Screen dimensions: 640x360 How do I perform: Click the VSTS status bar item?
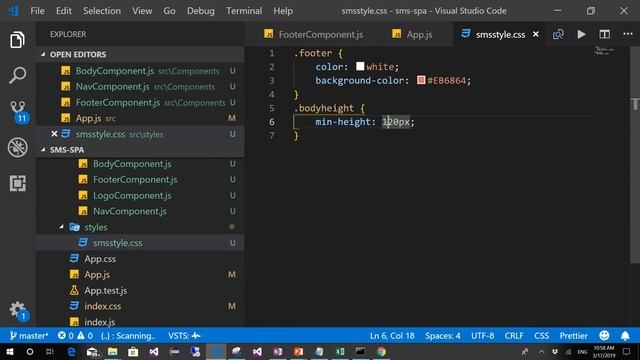click(184, 336)
